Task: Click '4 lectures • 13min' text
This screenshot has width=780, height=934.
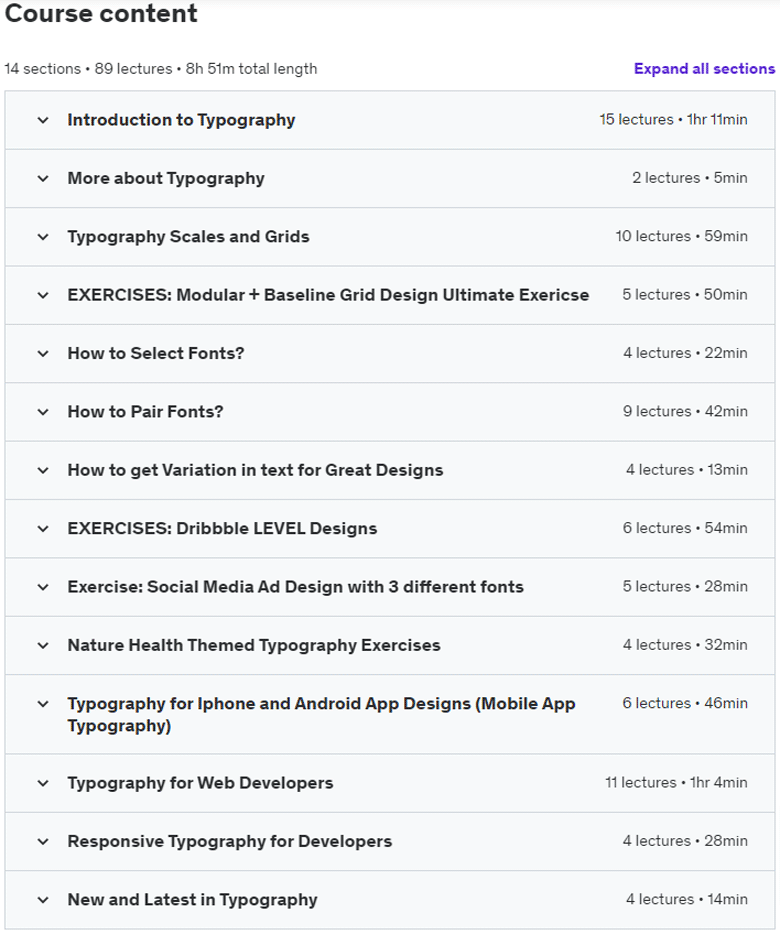Action: [x=687, y=470]
